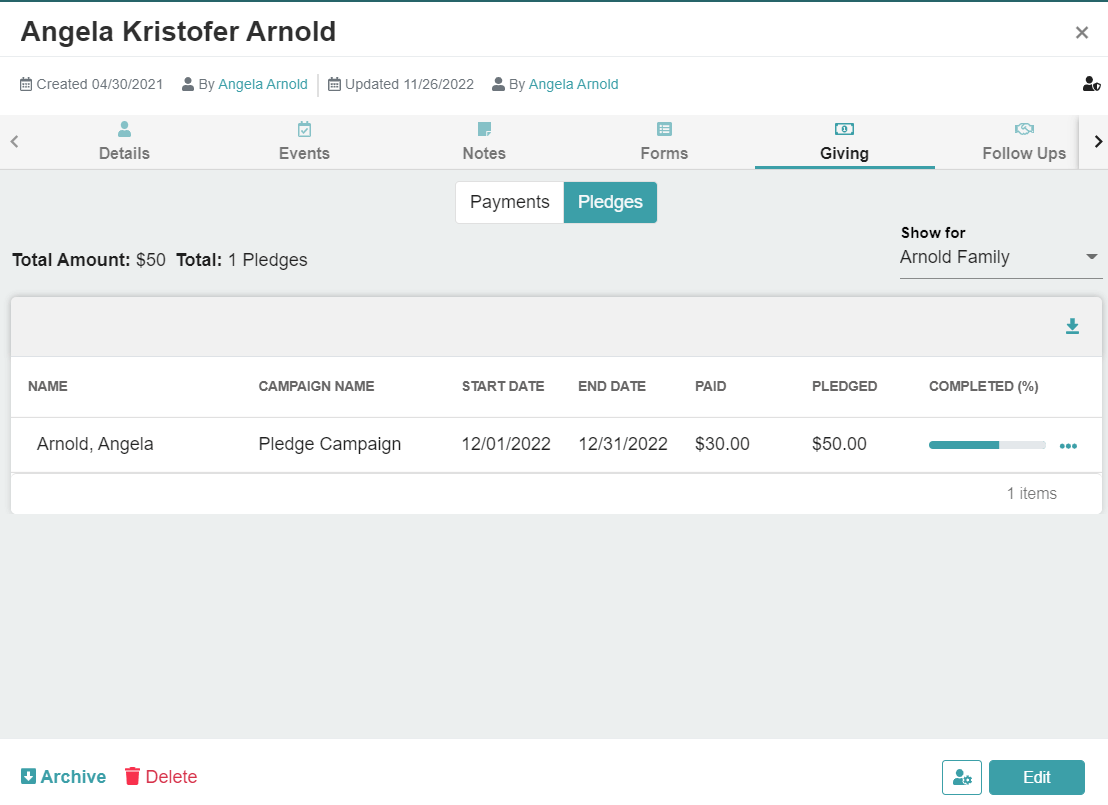Open the Details tab
The width and height of the screenshot is (1108, 805).
tap(124, 142)
